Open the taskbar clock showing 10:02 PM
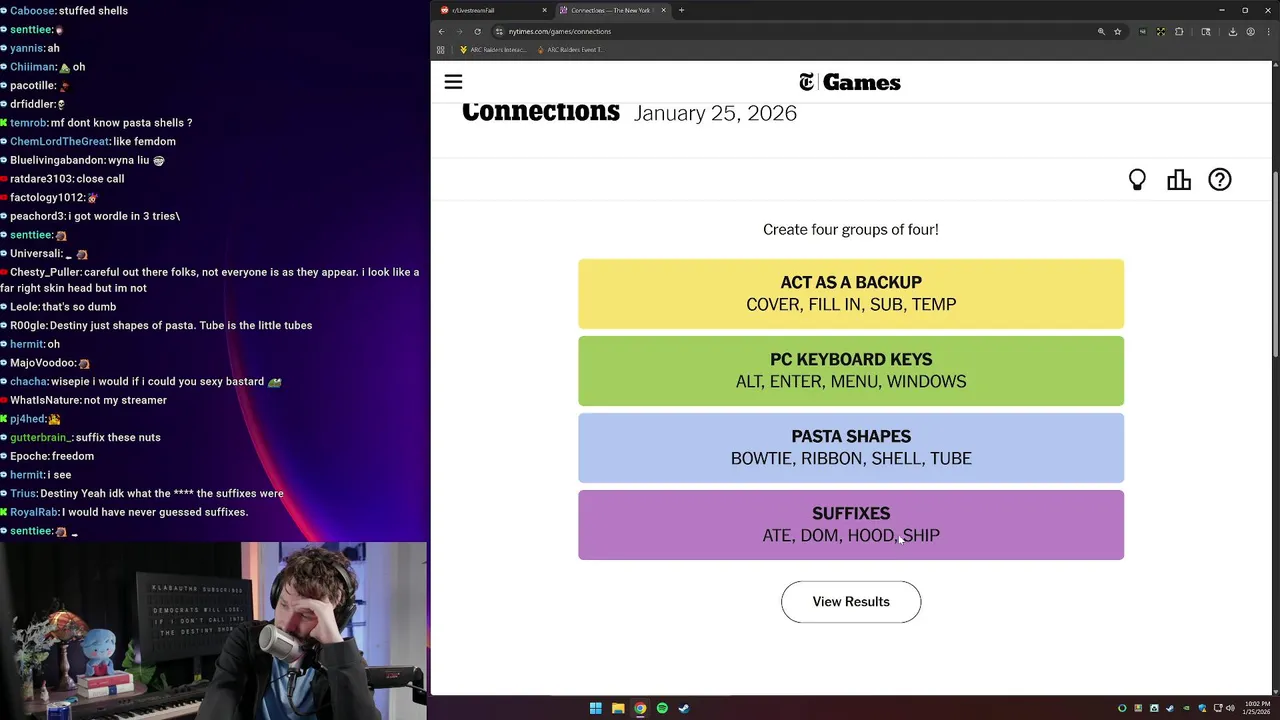The width and height of the screenshot is (1280, 720). tap(1256, 708)
